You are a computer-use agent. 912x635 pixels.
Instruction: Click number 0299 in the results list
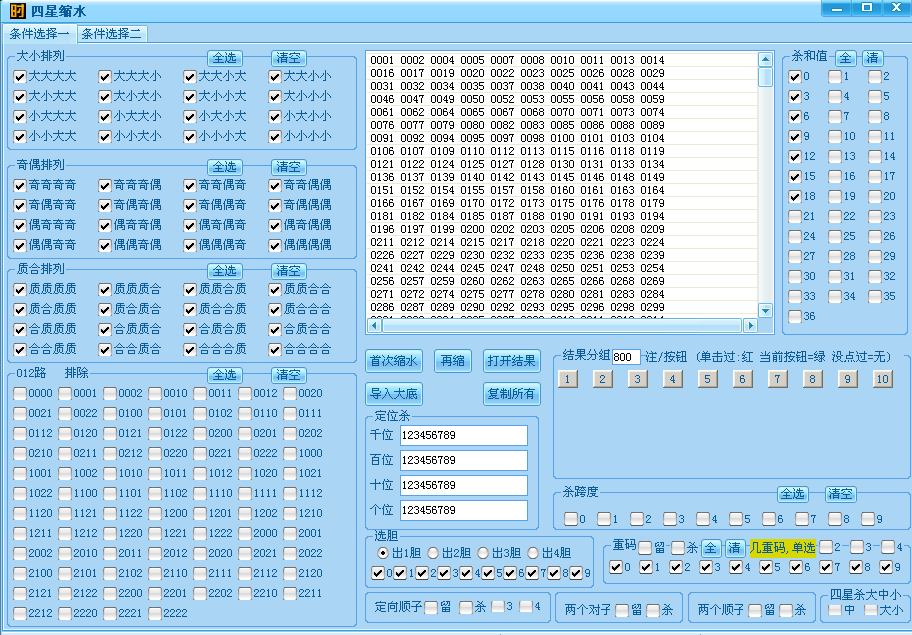652,307
